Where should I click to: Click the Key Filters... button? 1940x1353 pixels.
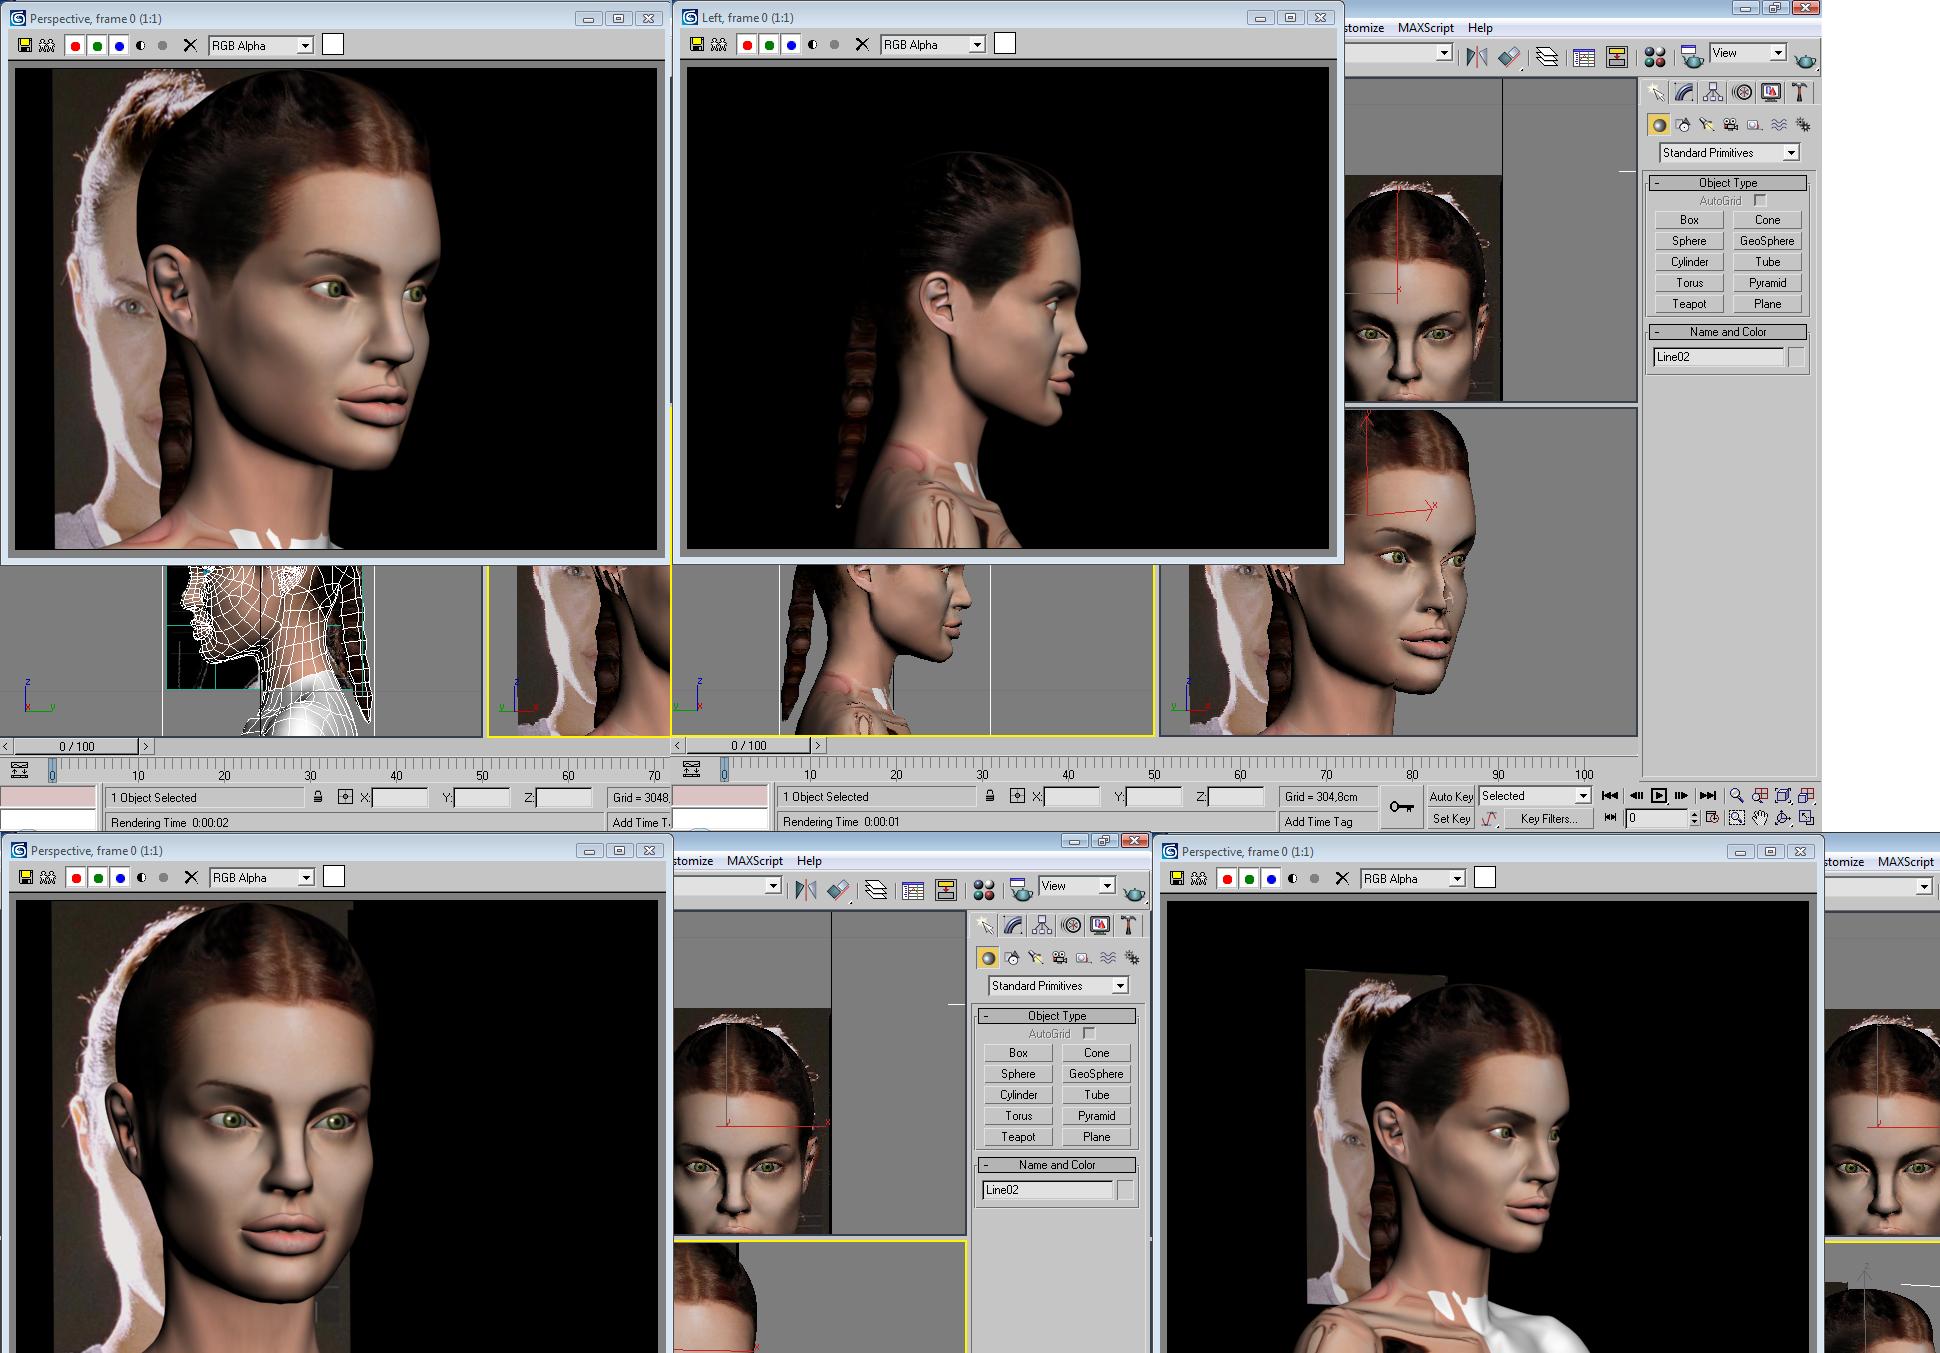pyautogui.click(x=1548, y=818)
